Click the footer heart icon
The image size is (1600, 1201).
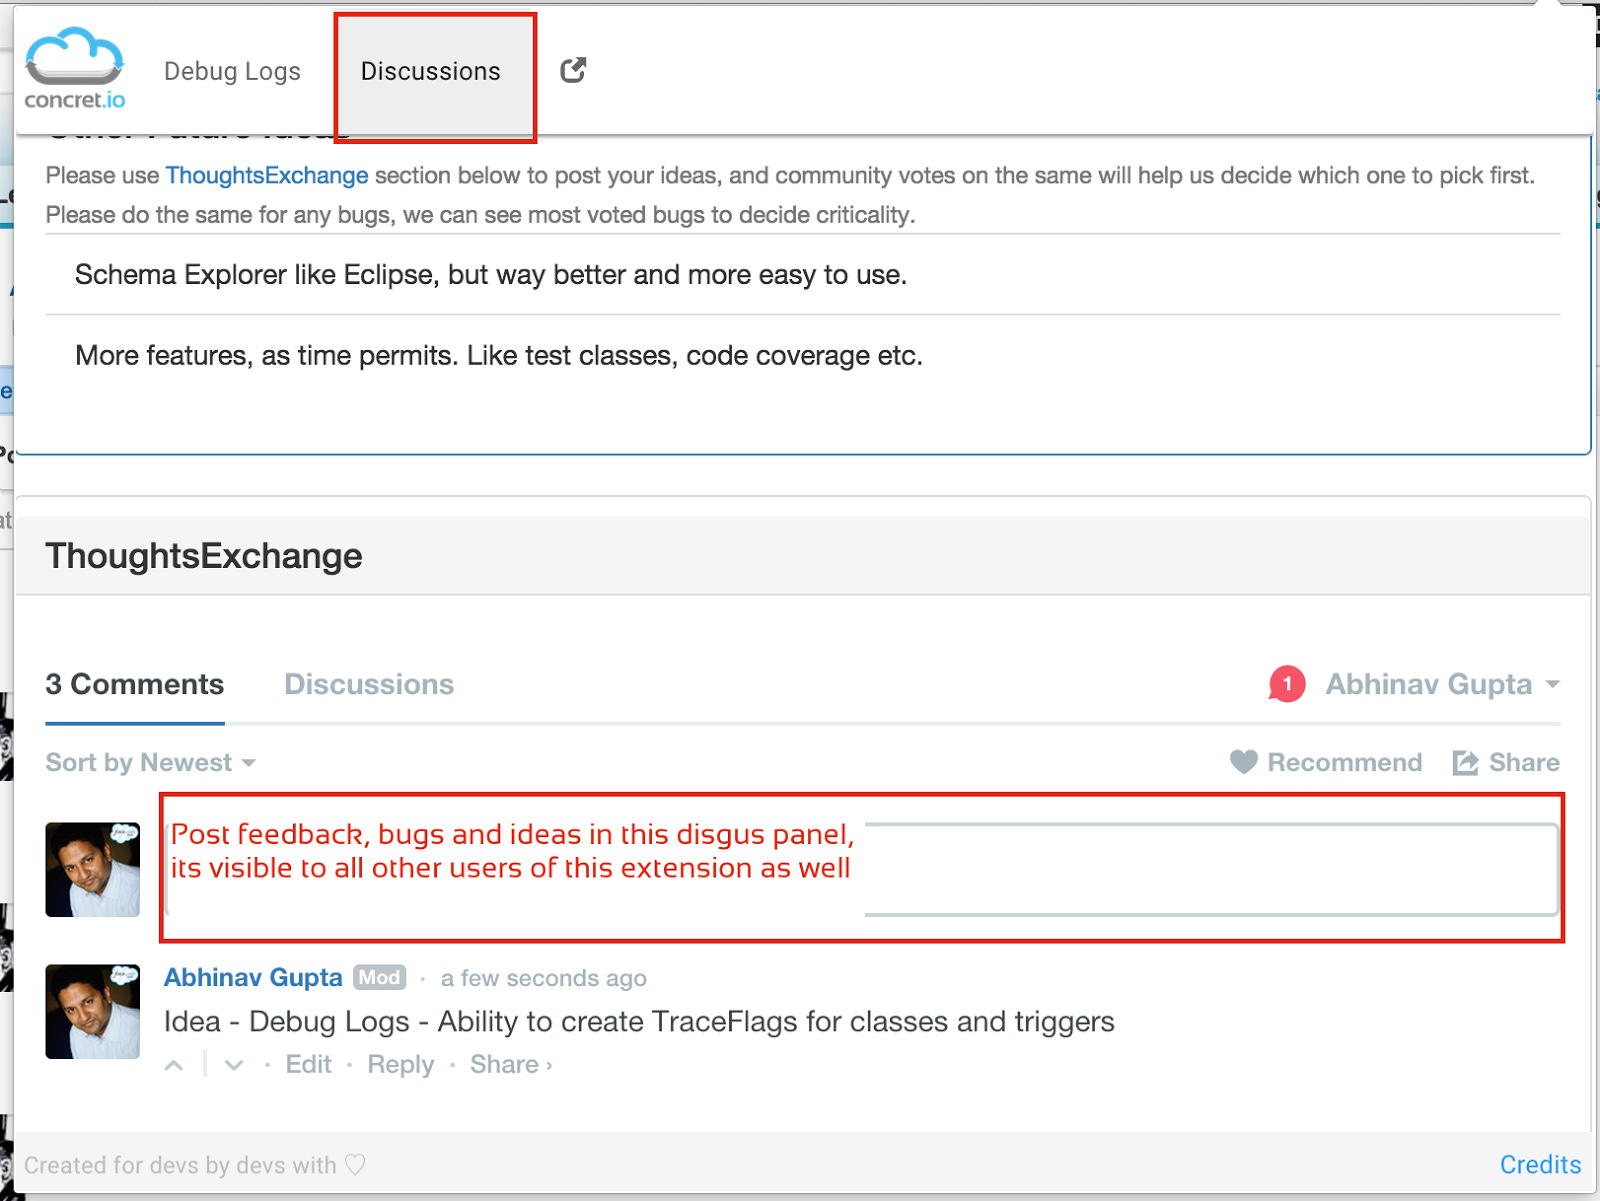[x=355, y=1165]
